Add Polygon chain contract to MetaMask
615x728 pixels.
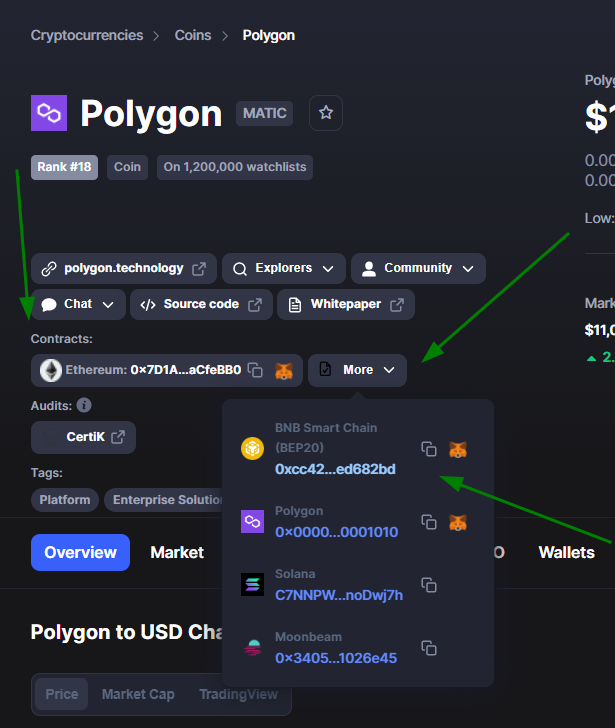[x=458, y=522]
